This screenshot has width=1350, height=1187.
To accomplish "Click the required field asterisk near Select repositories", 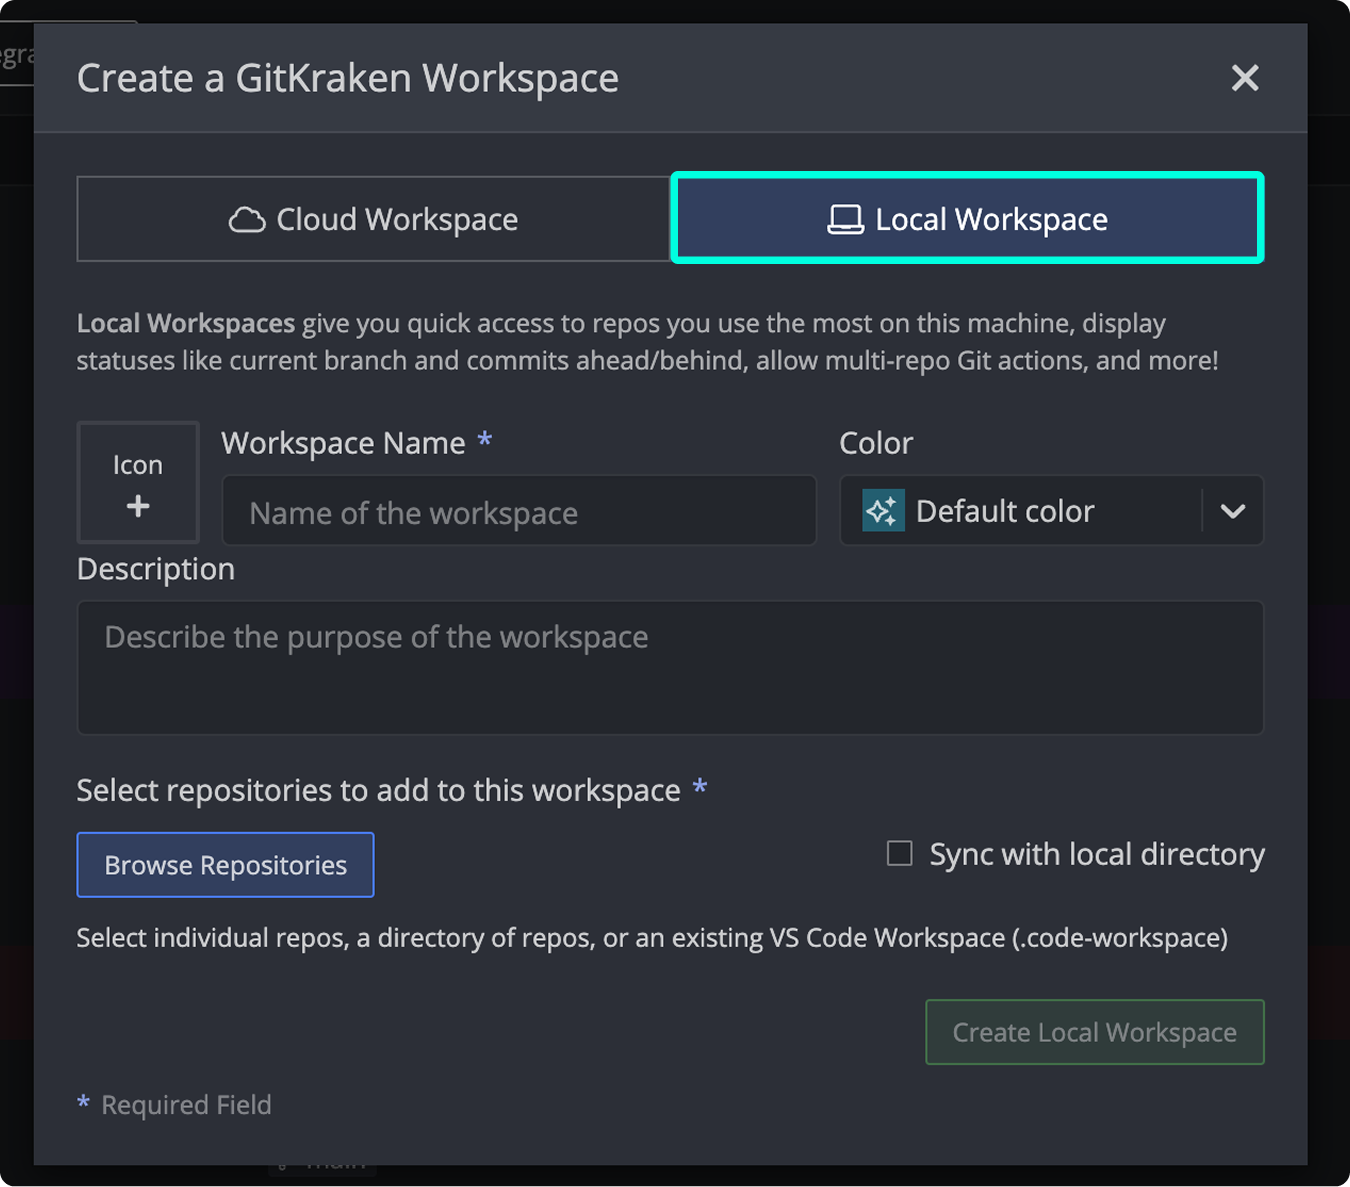I will coord(700,788).
